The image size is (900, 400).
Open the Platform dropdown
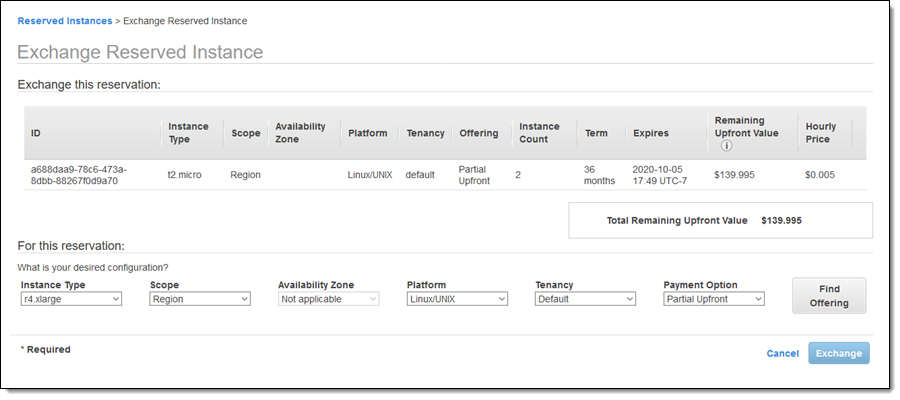pos(457,299)
